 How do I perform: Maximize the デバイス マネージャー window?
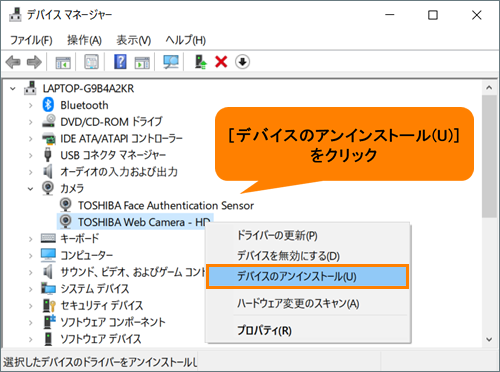[433, 15]
